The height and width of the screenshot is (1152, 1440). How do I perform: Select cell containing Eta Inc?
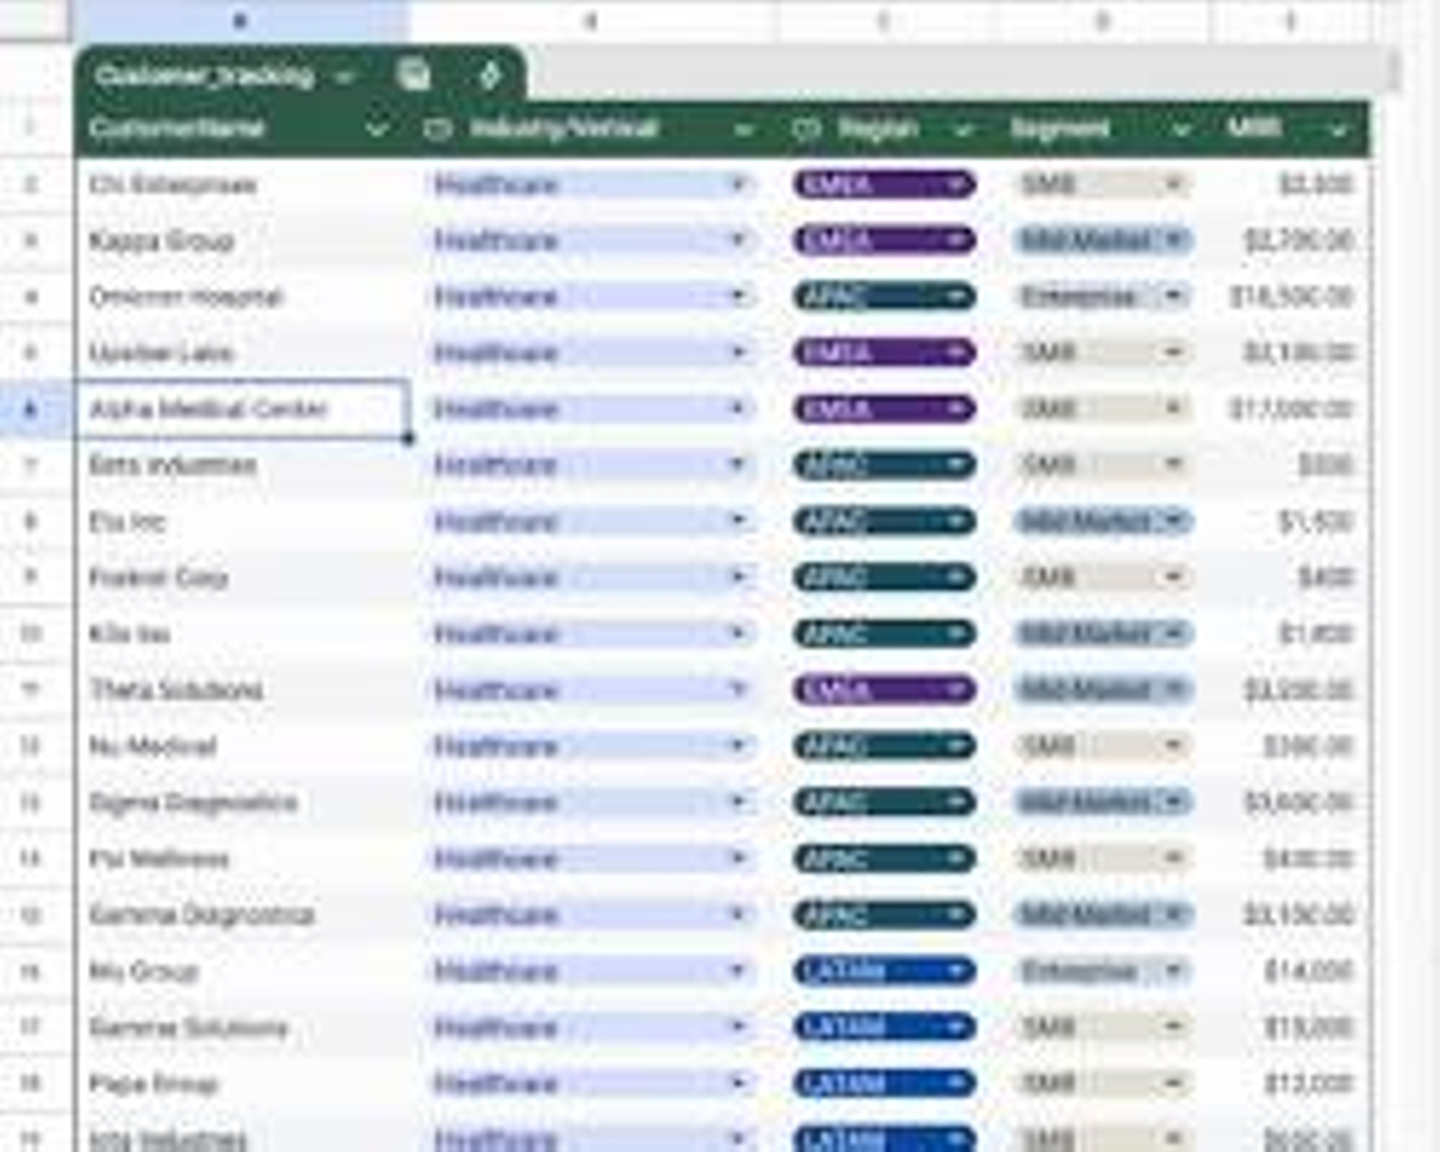click(x=242, y=521)
